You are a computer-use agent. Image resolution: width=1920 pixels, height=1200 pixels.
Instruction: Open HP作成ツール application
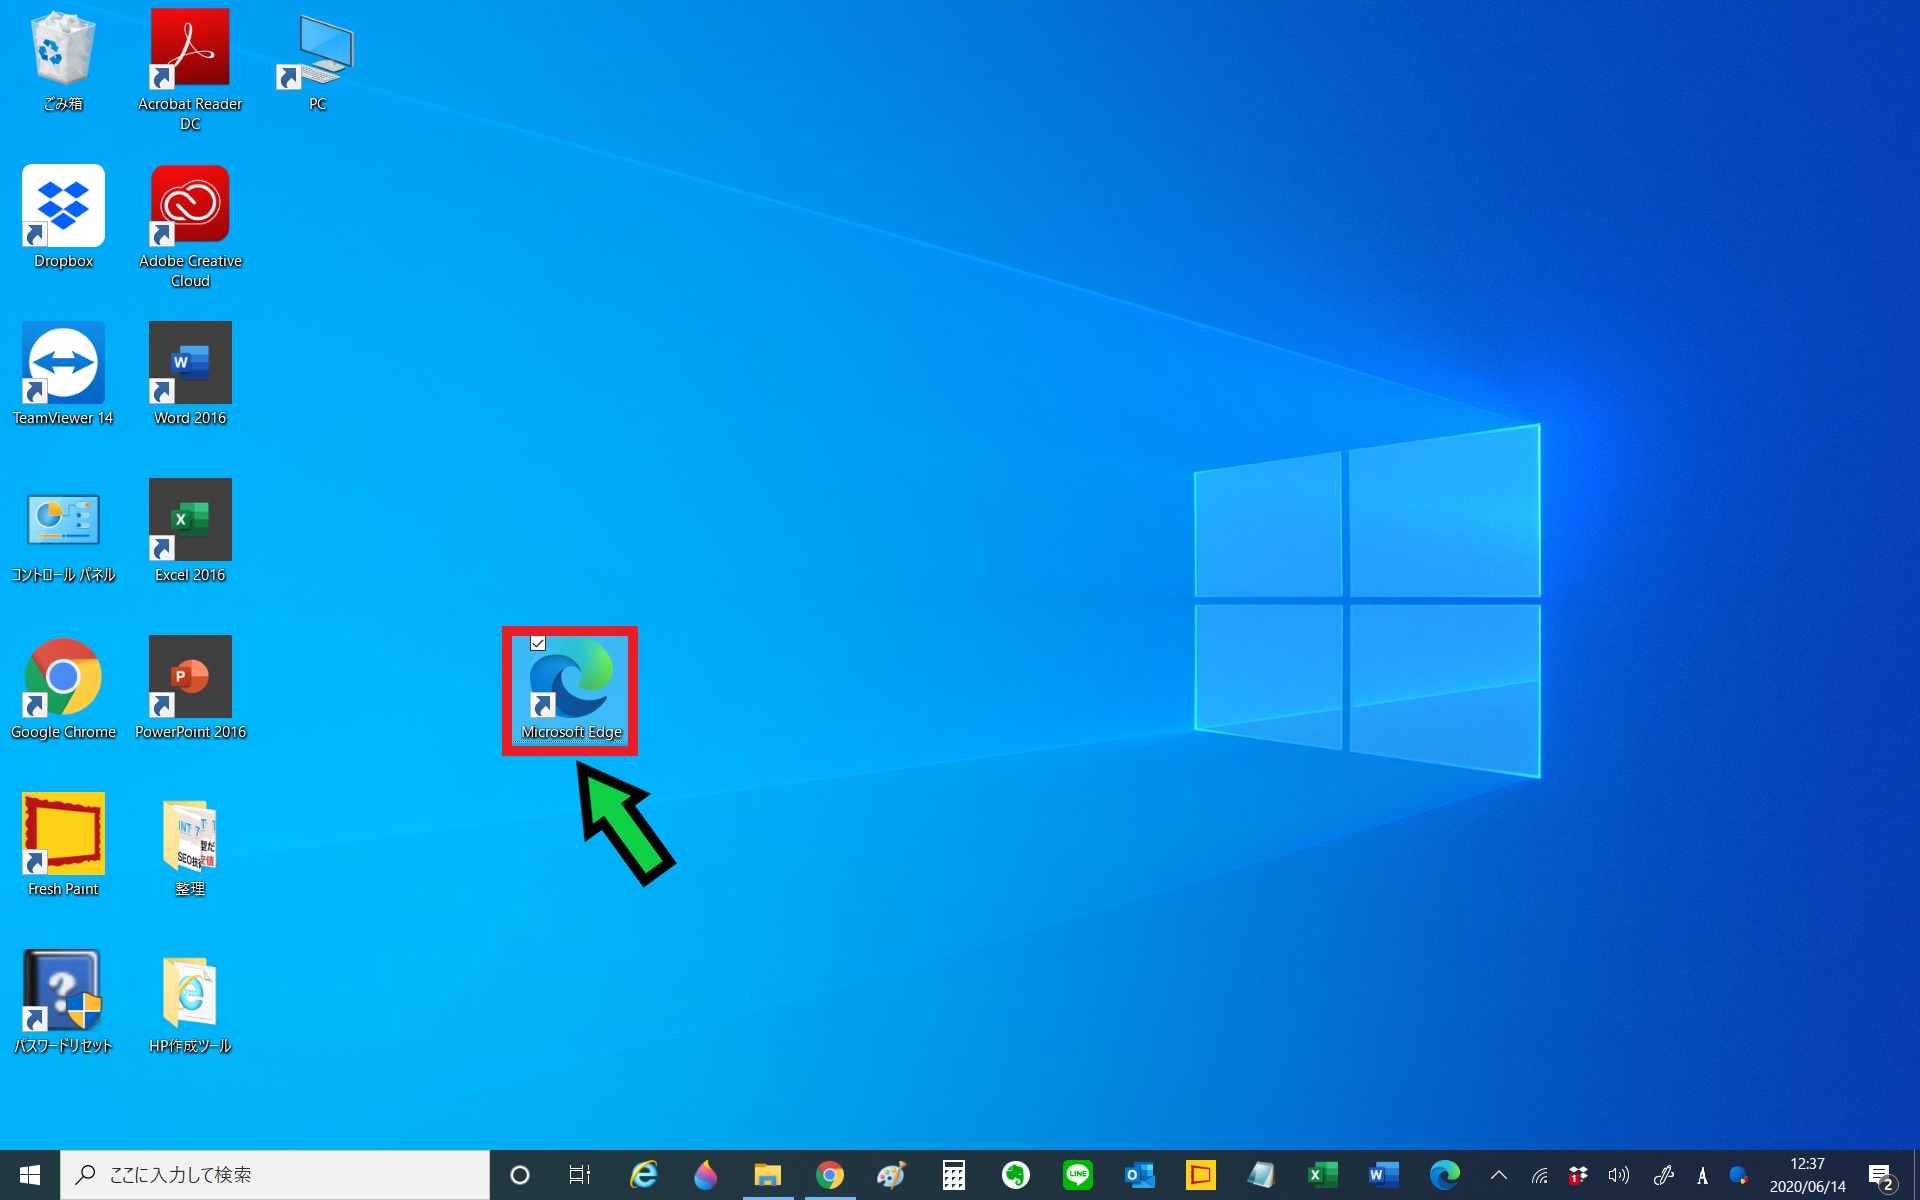(x=191, y=998)
